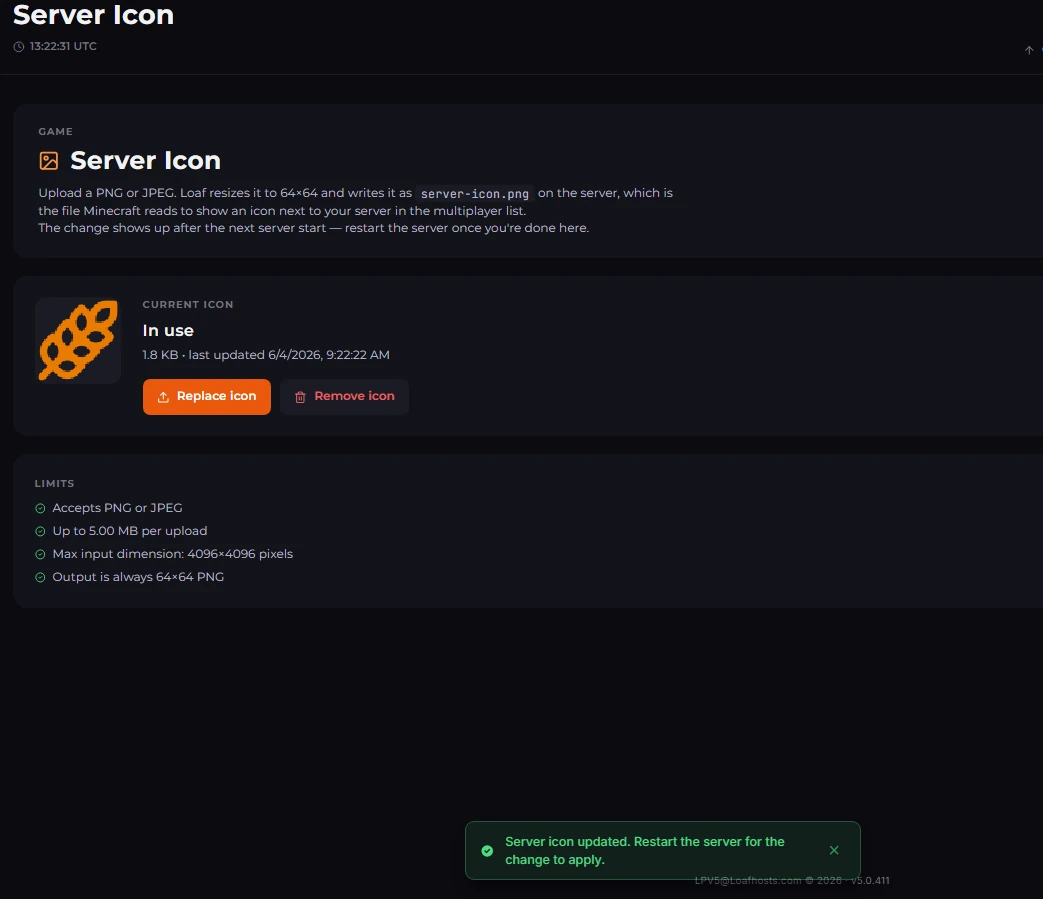This screenshot has width=1043, height=899.
Task: Click 'Output is always 64×64 PNG' text
Action: coord(138,577)
